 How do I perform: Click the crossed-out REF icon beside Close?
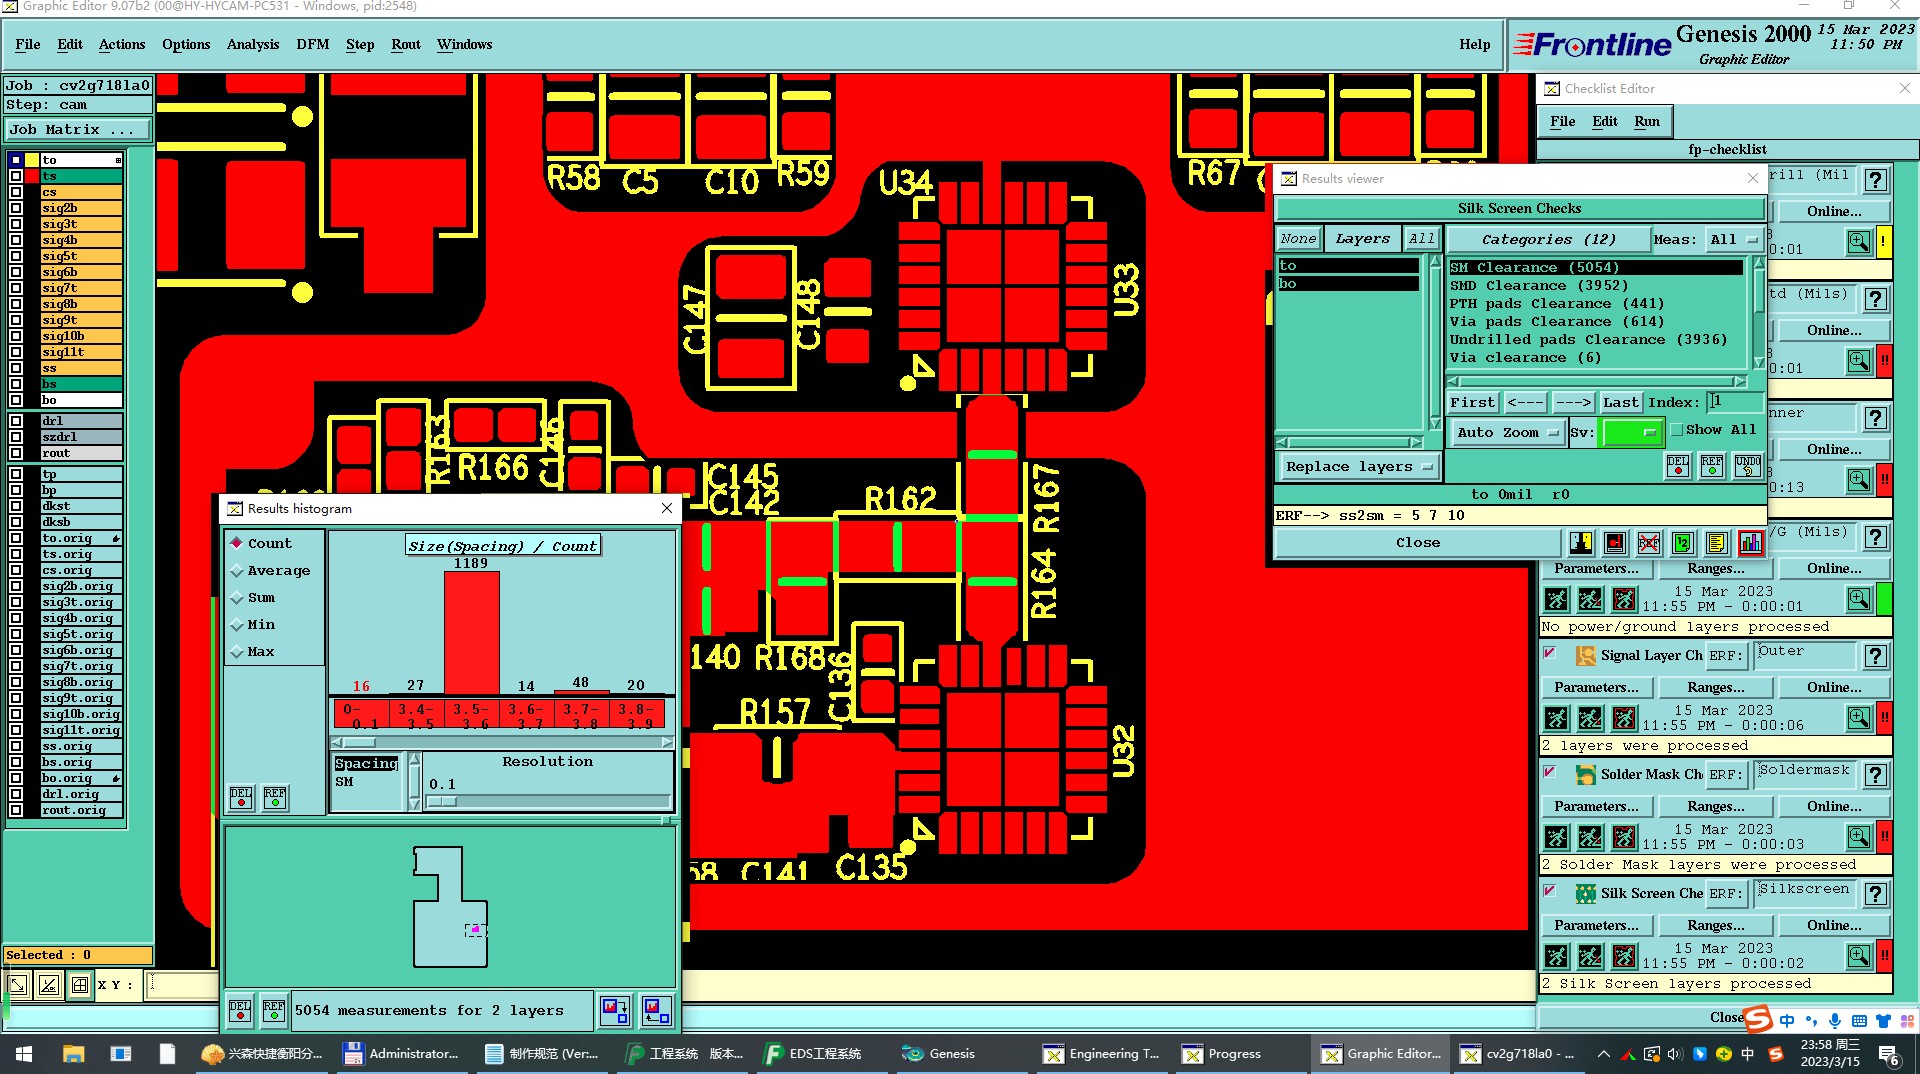click(1649, 543)
